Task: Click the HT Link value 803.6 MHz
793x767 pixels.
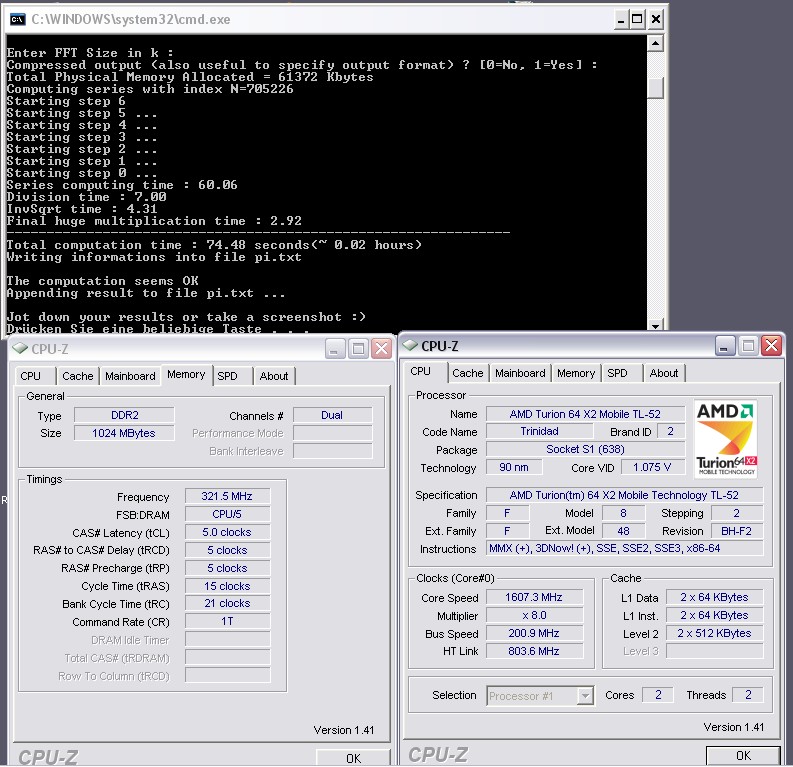Action: (x=535, y=651)
